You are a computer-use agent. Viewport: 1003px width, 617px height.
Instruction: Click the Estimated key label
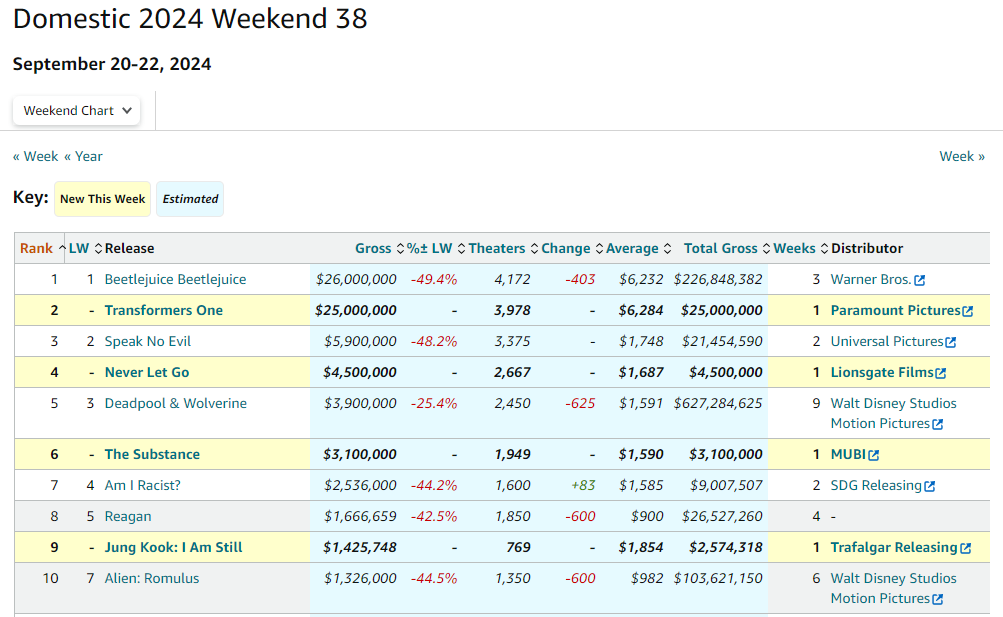click(190, 199)
